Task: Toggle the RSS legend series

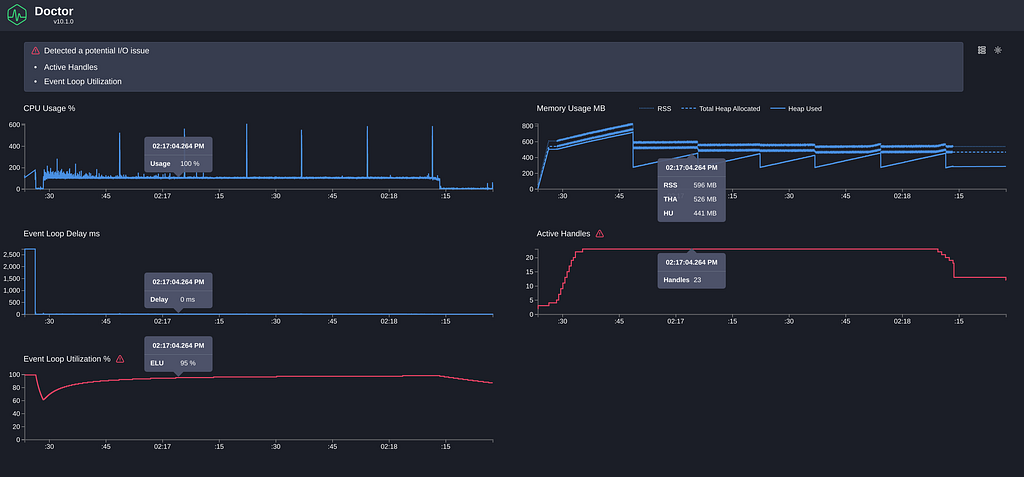Action: (655, 108)
